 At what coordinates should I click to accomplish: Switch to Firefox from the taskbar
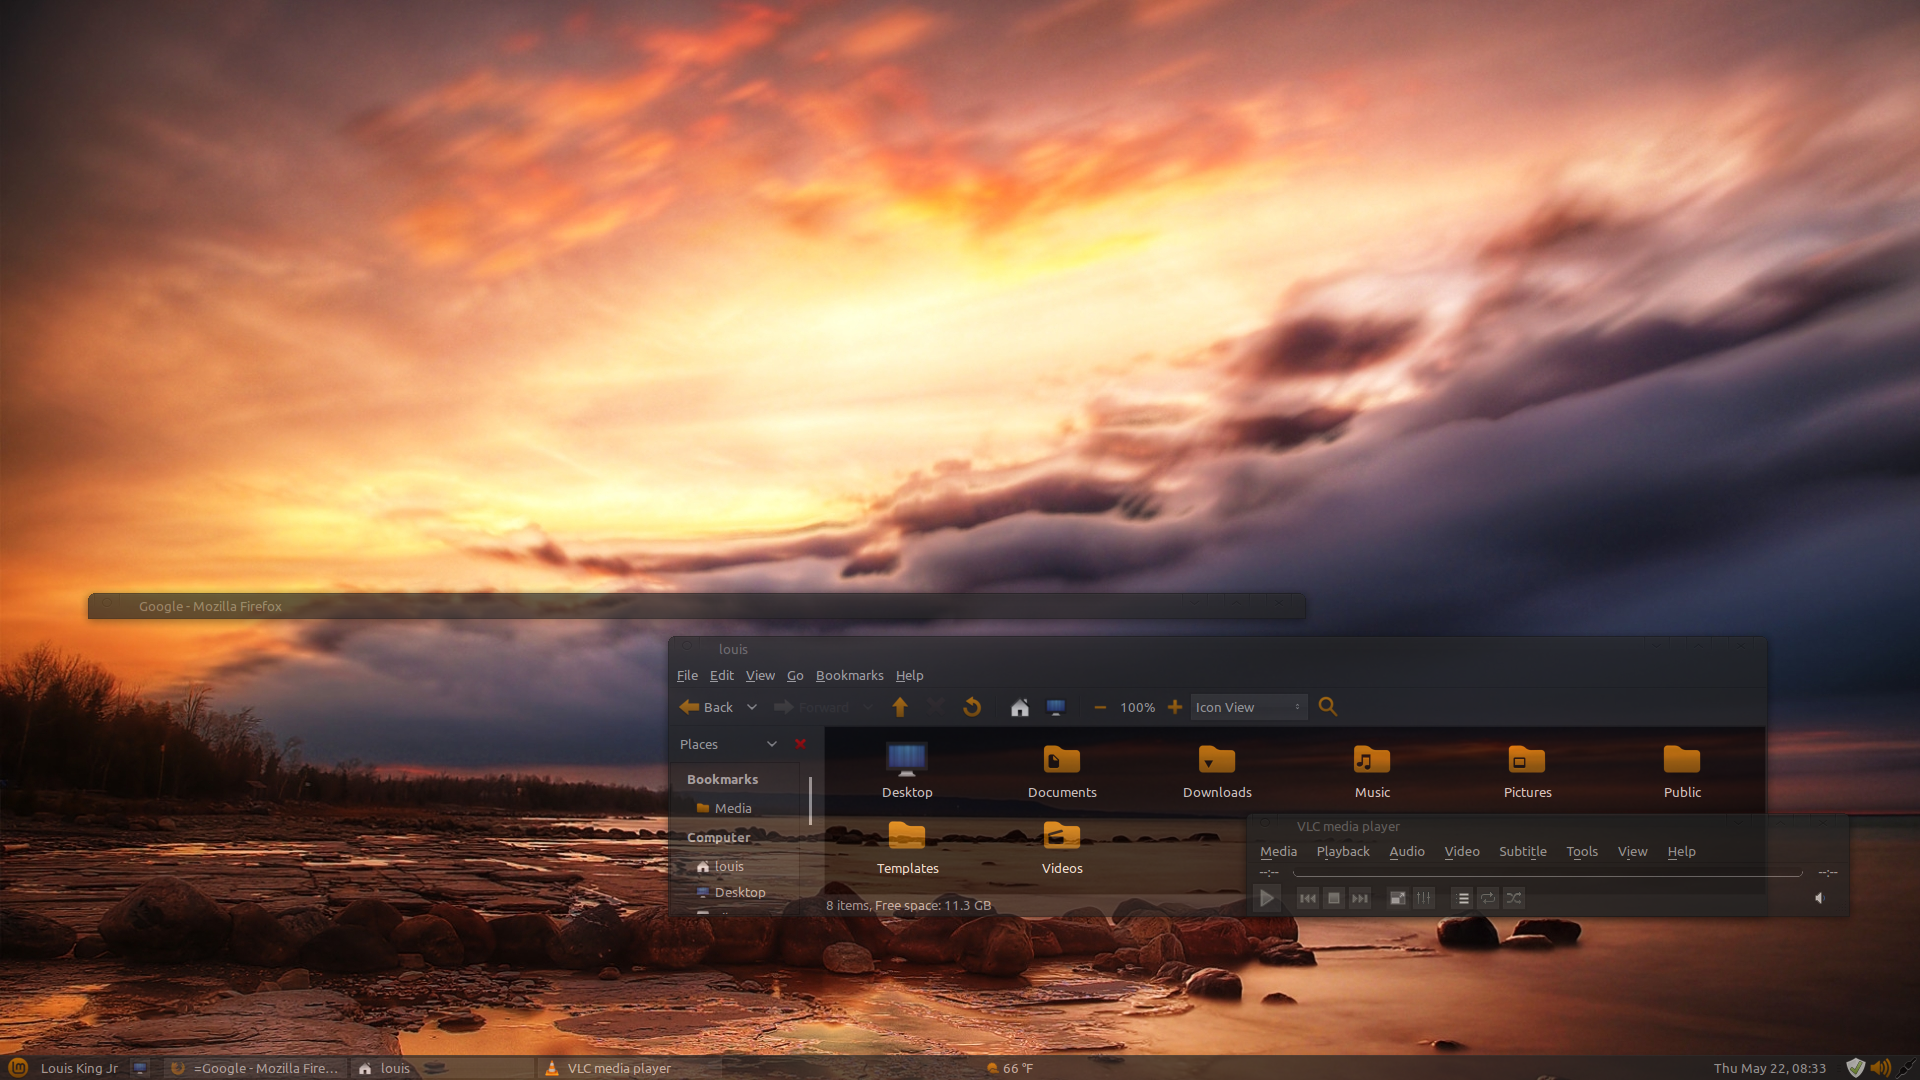[257, 1068]
